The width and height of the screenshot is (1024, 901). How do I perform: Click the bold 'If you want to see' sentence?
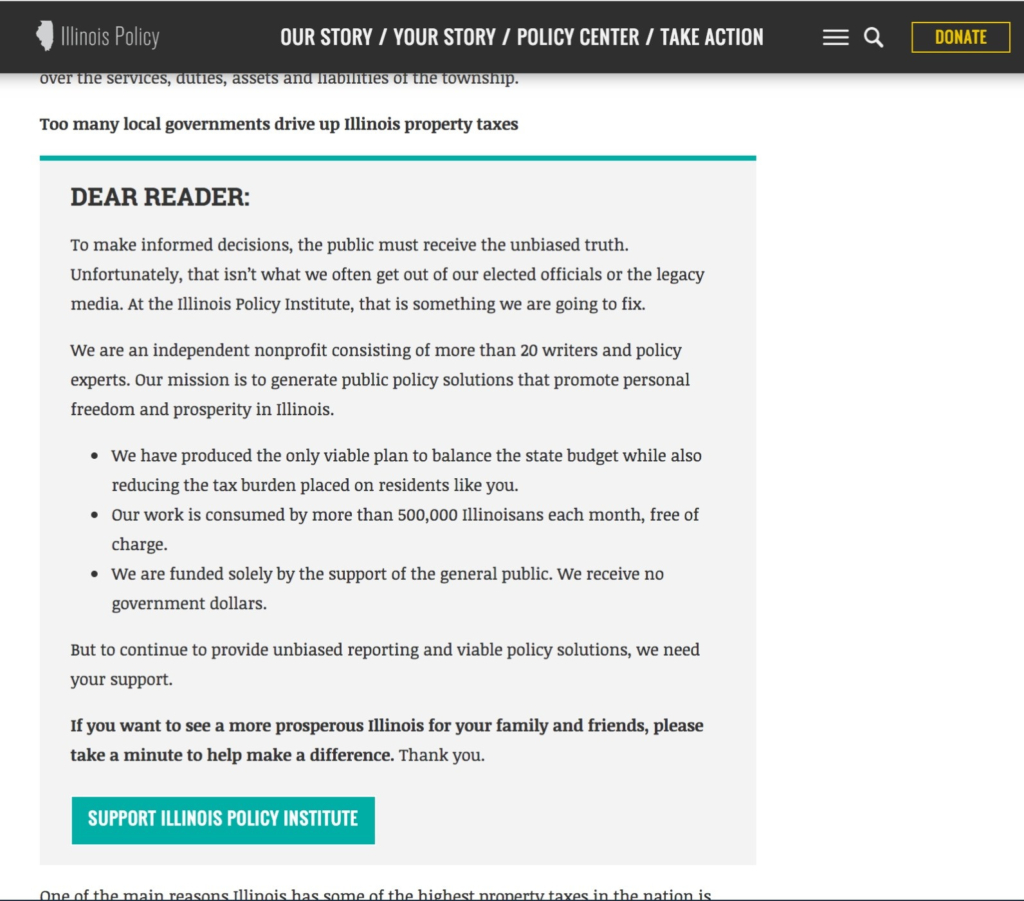(387, 740)
